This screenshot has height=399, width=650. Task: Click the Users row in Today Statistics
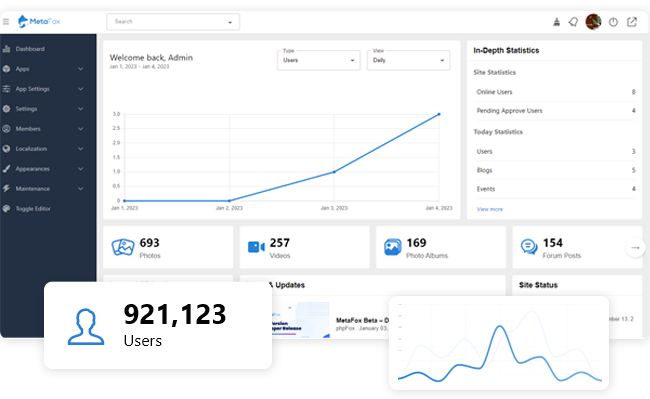pyautogui.click(x=555, y=152)
